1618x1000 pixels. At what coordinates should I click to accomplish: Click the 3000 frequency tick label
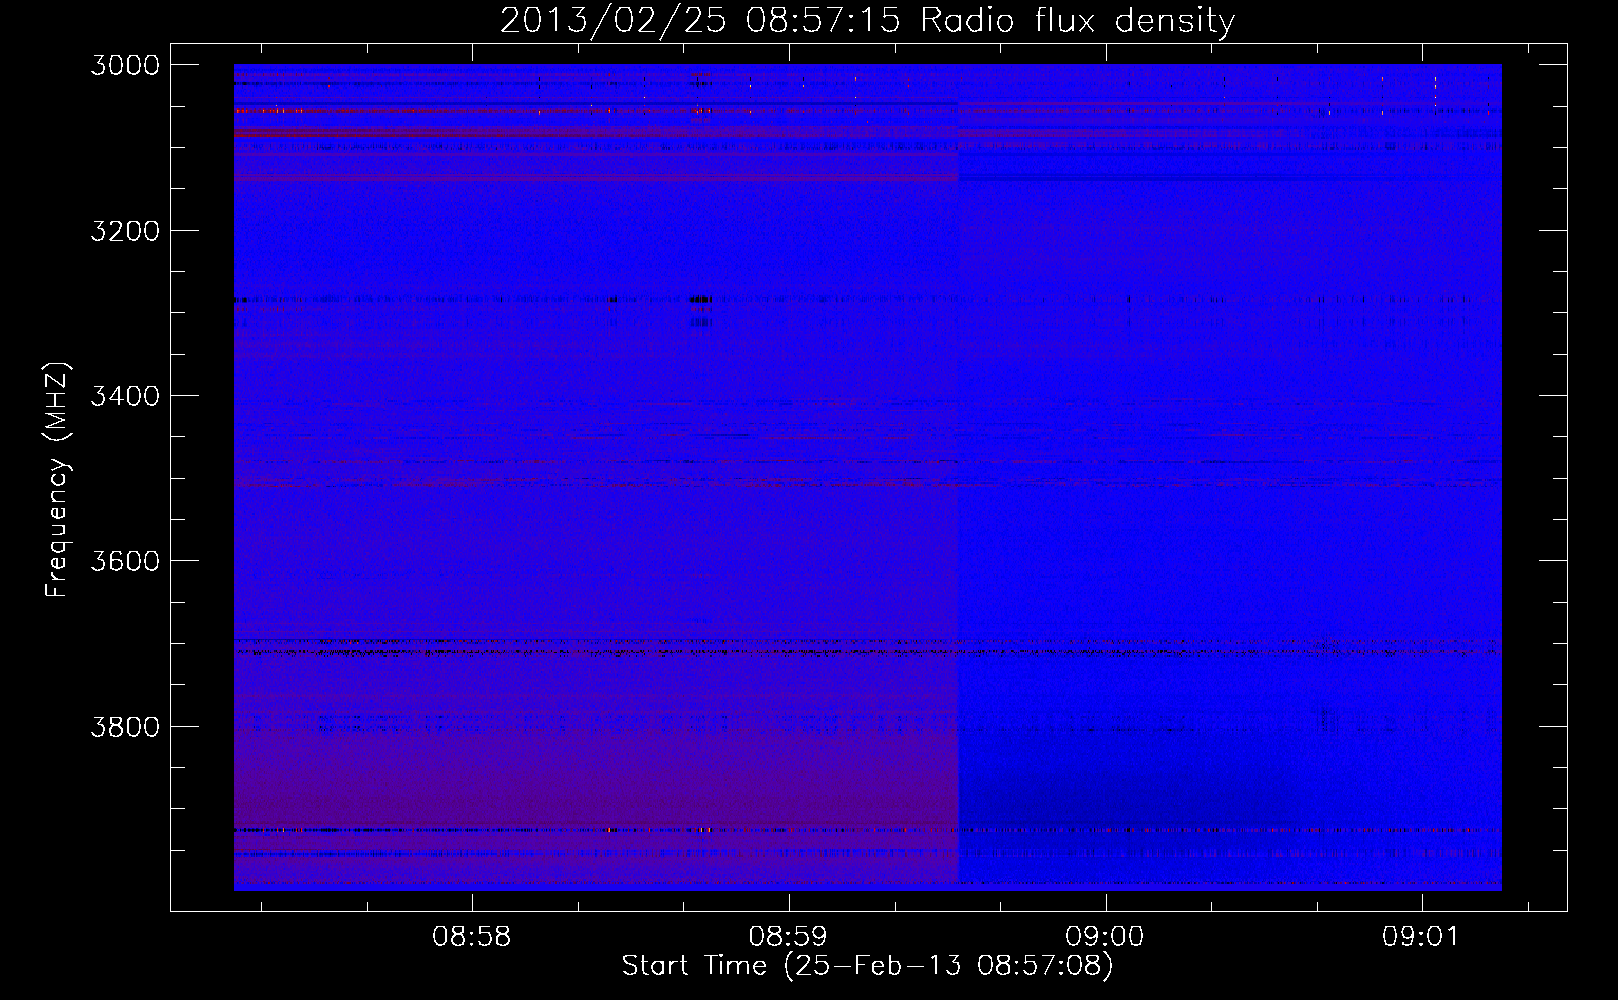[125, 65]
